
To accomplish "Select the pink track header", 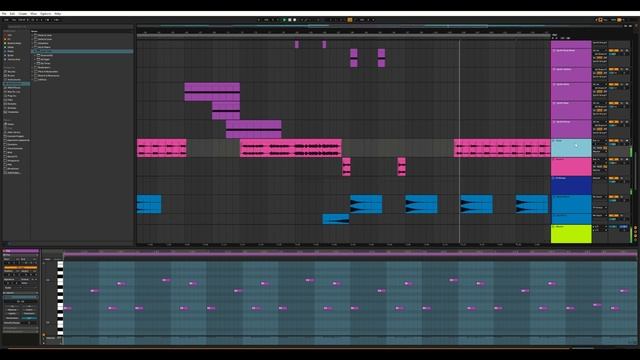I will pos(571,167).
